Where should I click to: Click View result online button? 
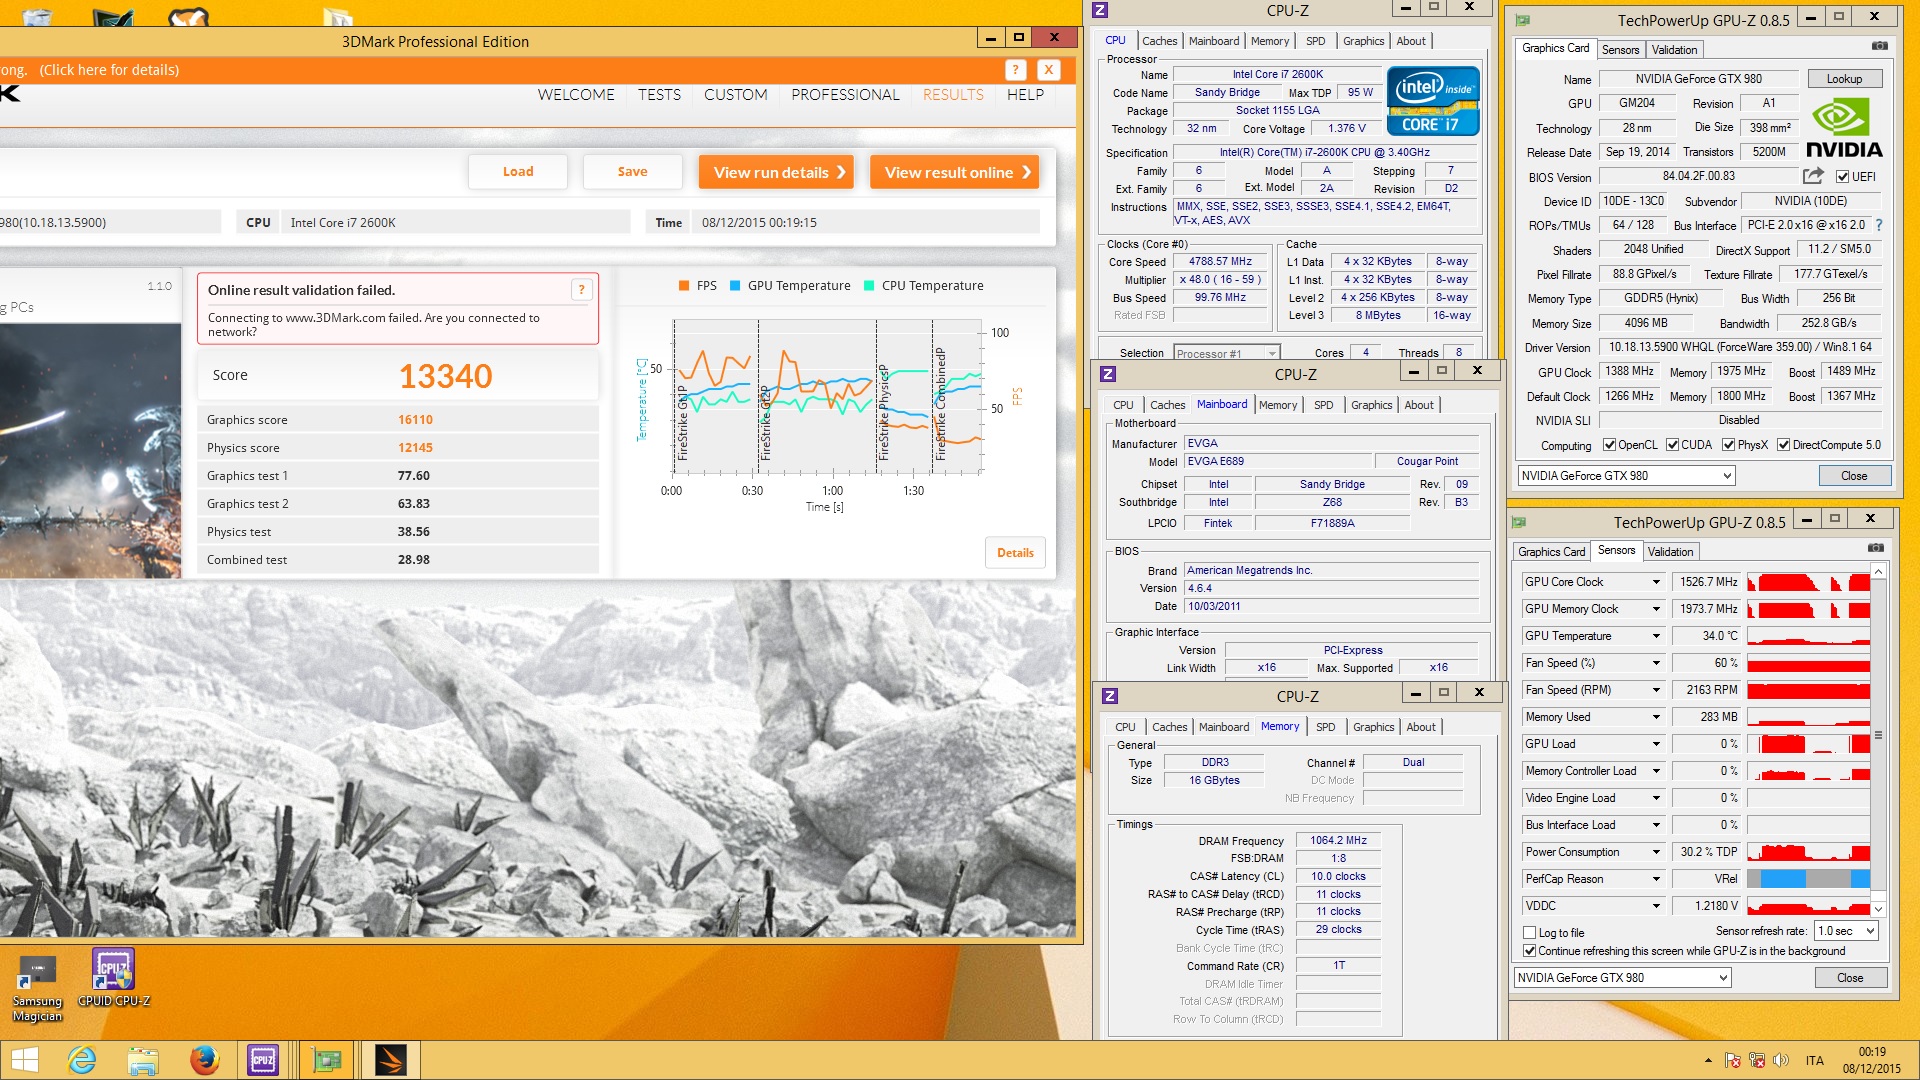[x=954, y=172]
